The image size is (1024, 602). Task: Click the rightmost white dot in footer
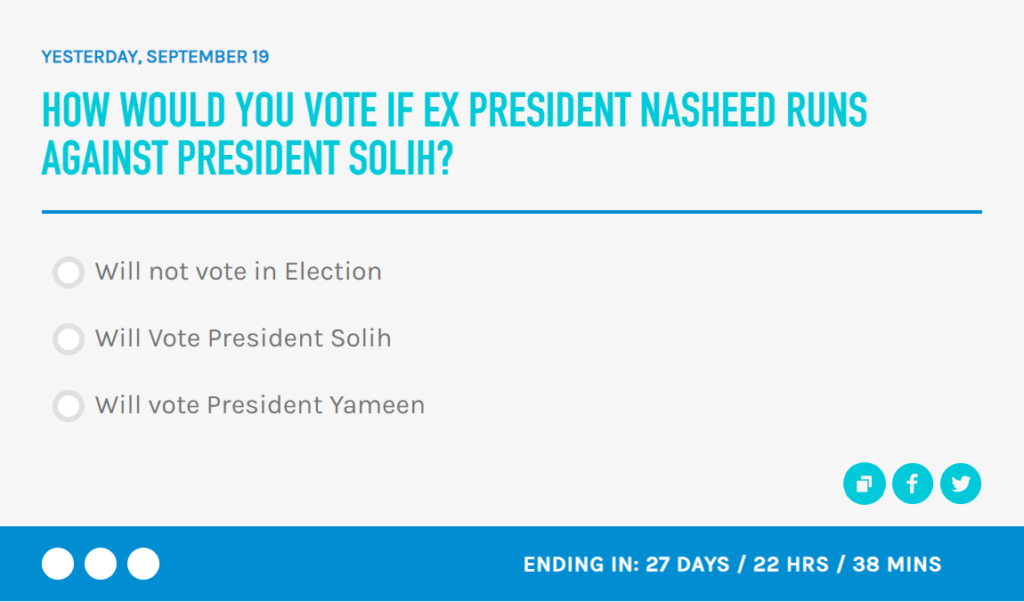(x=144, y=564)
